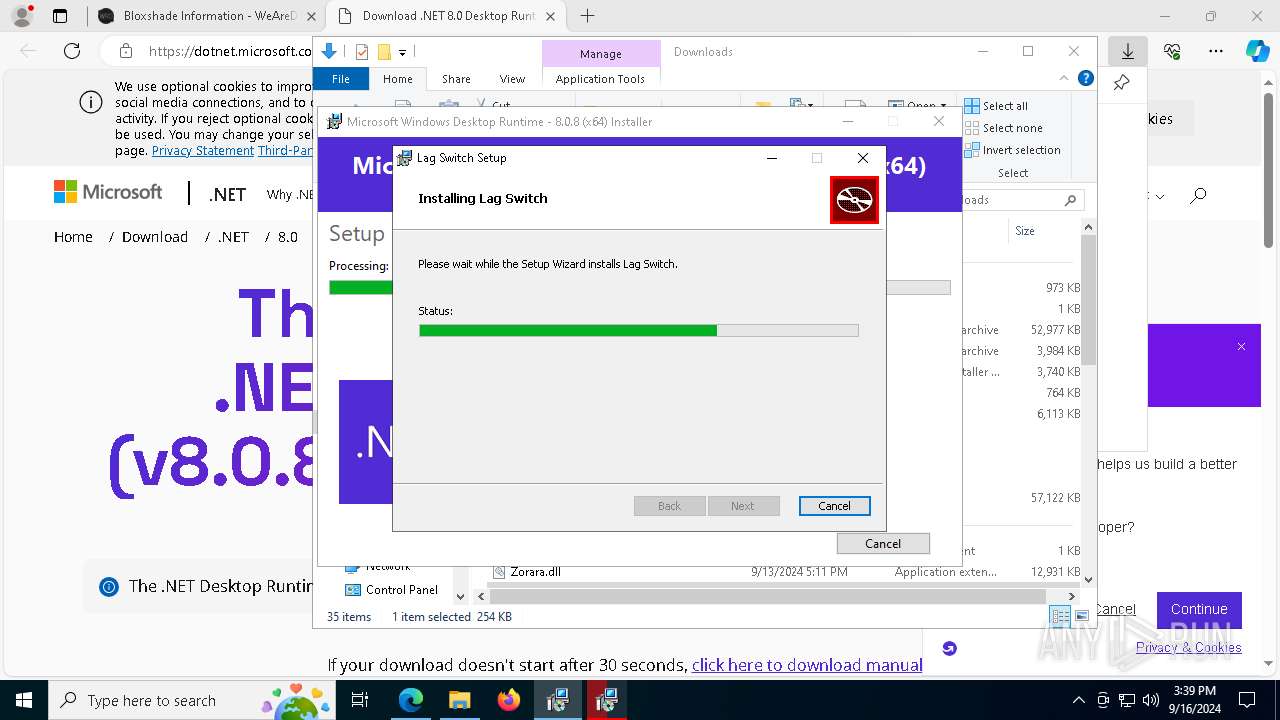This screenshot has height=720, width=1280.
Task: Click 'click here to download manually' link
Action: pyautogui.click(x=807, y=665)
